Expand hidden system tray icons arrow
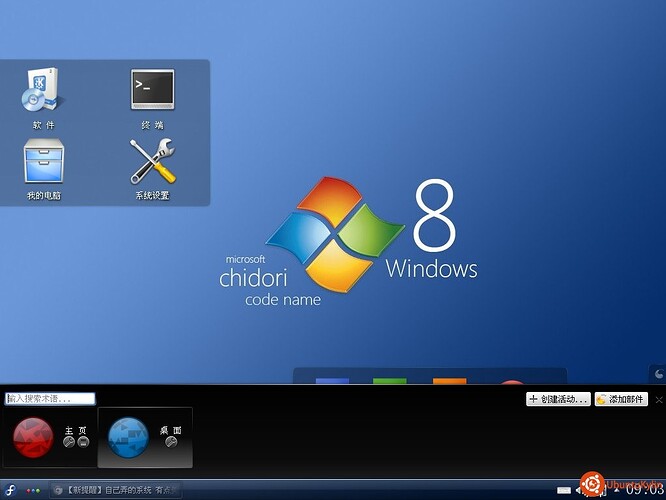Screen dimensions: 666x500 (x=617, y=490)
